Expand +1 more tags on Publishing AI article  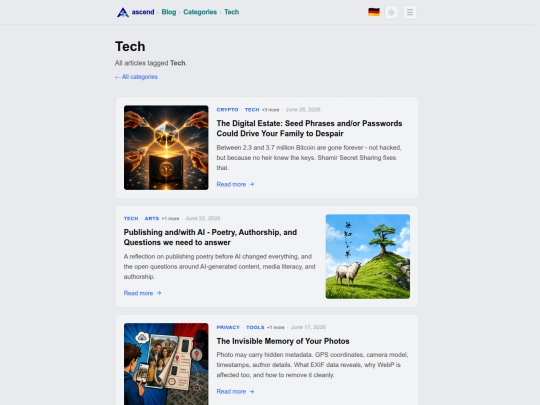[x=170, y=219]
